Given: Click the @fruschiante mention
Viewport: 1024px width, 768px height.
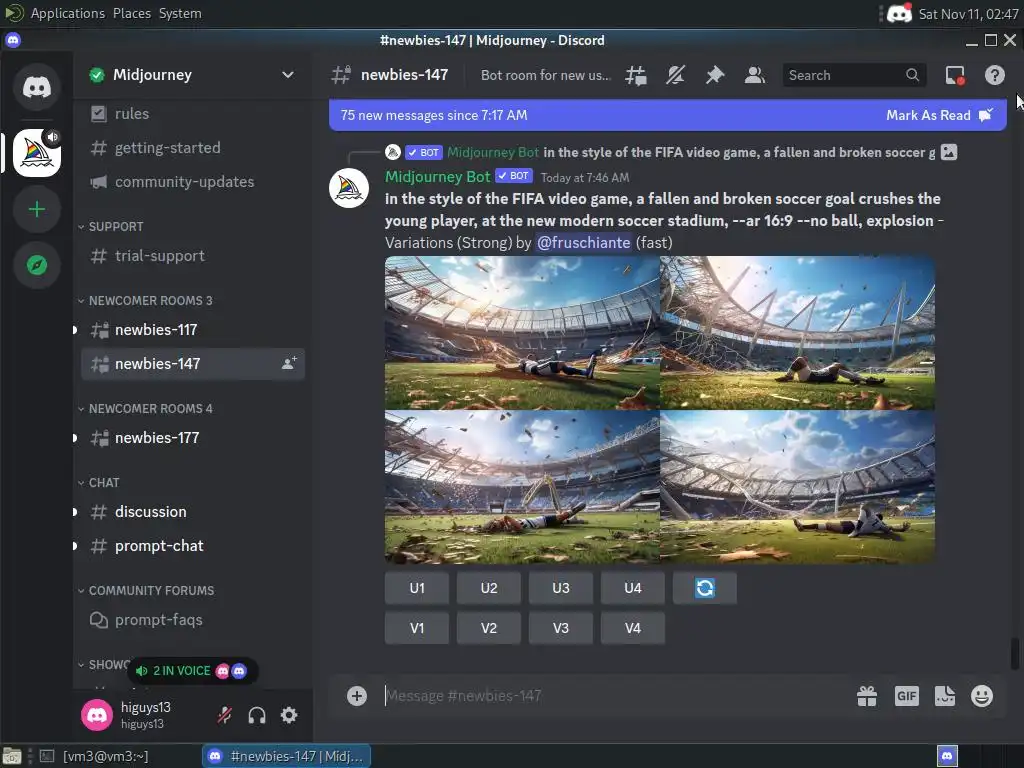Looking at the screenshot, I should (x=583, y=243).
